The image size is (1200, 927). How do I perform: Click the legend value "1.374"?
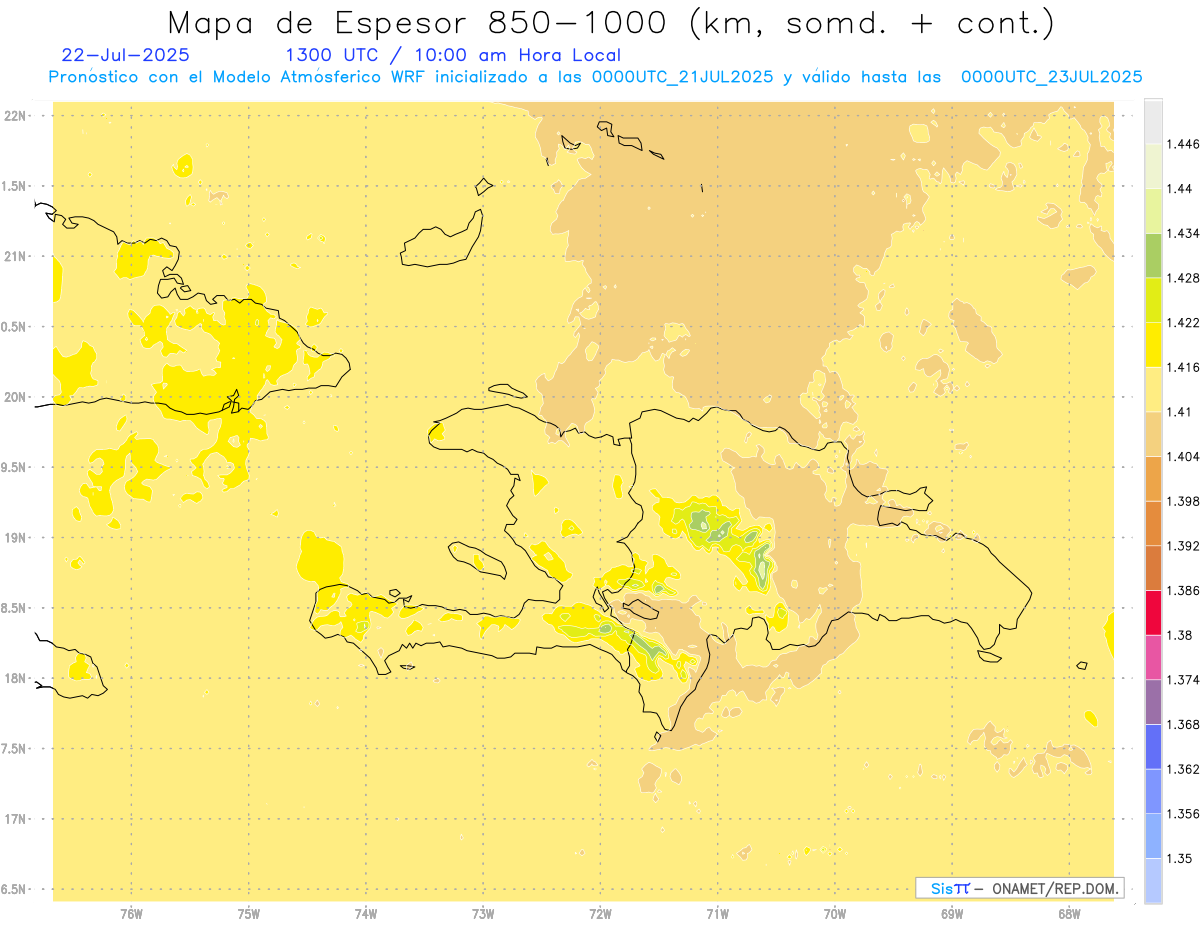click(1183, 680)
